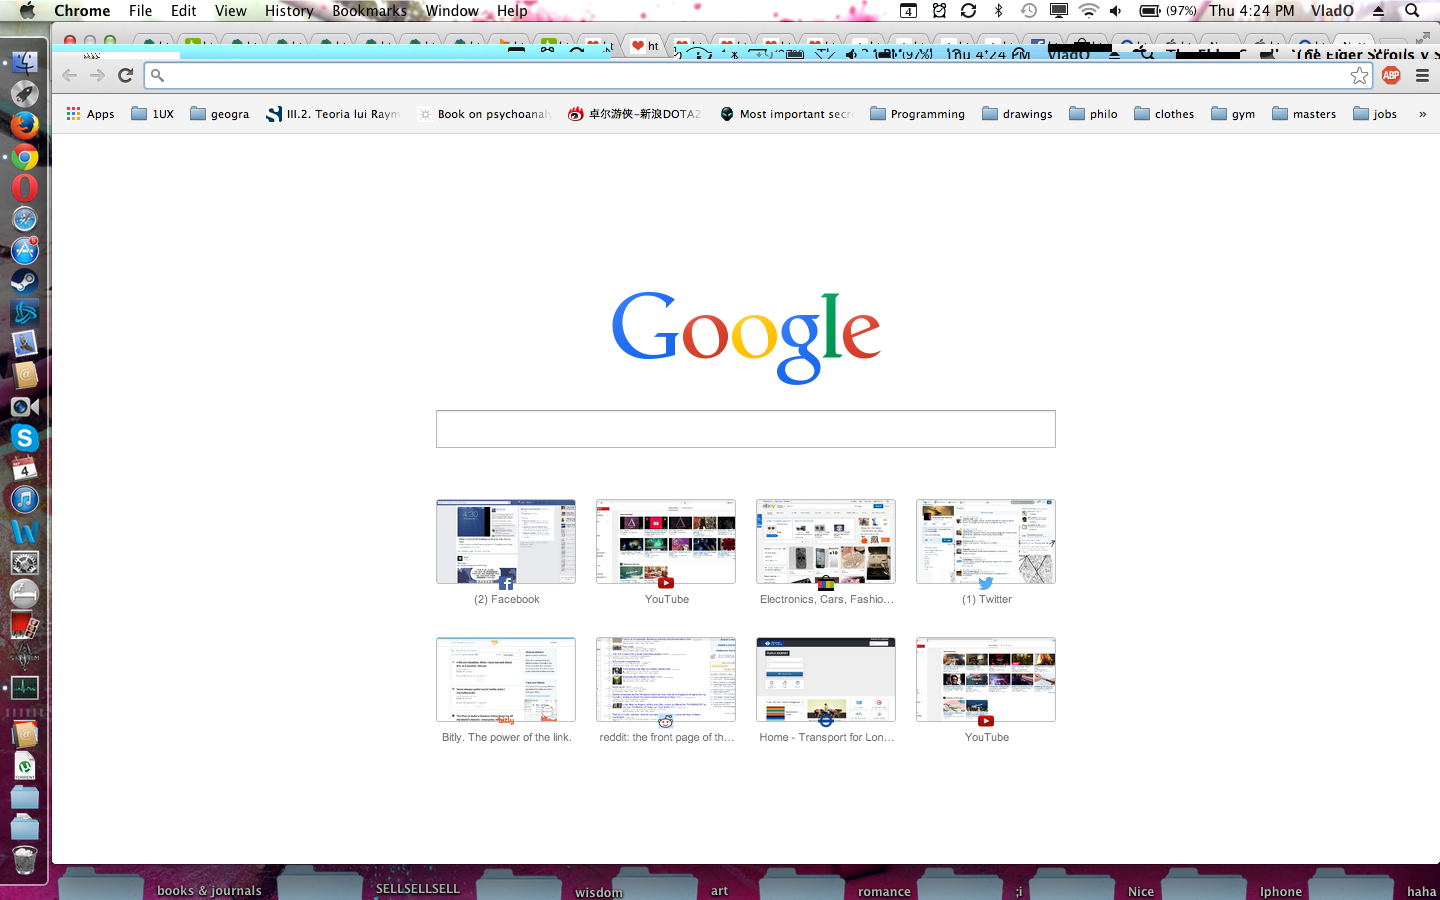
Task: Open the volume control in the menu bar
Action: click(1115, 11)
